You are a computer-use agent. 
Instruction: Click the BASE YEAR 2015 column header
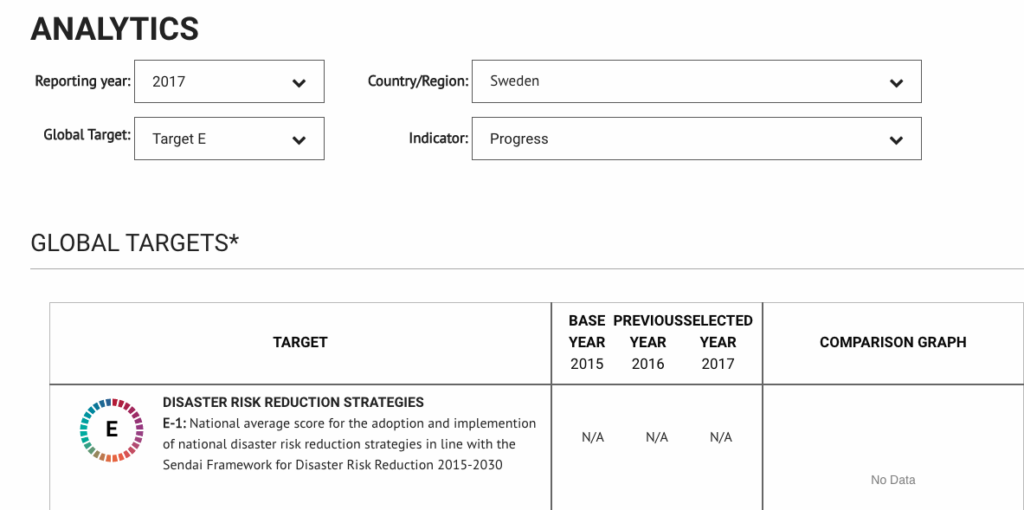click(x=587, y=342)
